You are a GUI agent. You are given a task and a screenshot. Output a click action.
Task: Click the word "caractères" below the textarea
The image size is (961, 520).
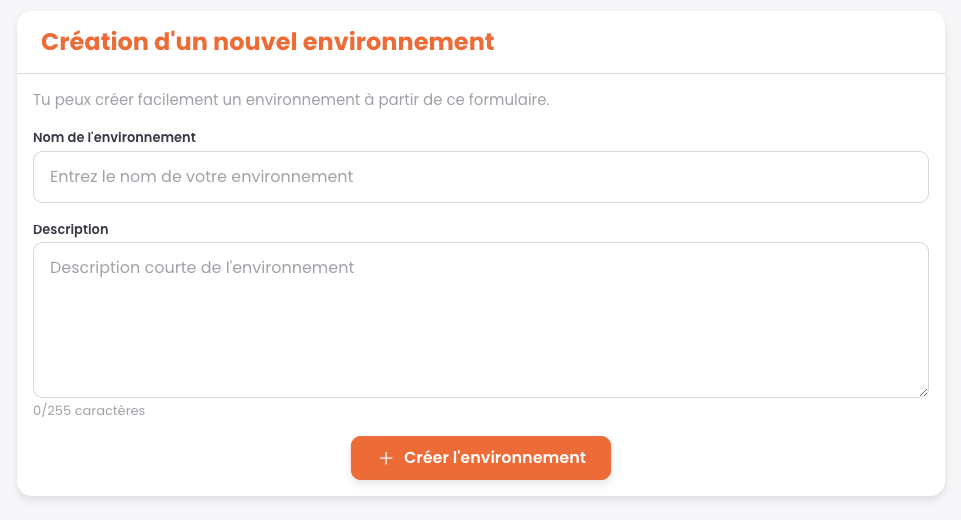pos(110,411)
